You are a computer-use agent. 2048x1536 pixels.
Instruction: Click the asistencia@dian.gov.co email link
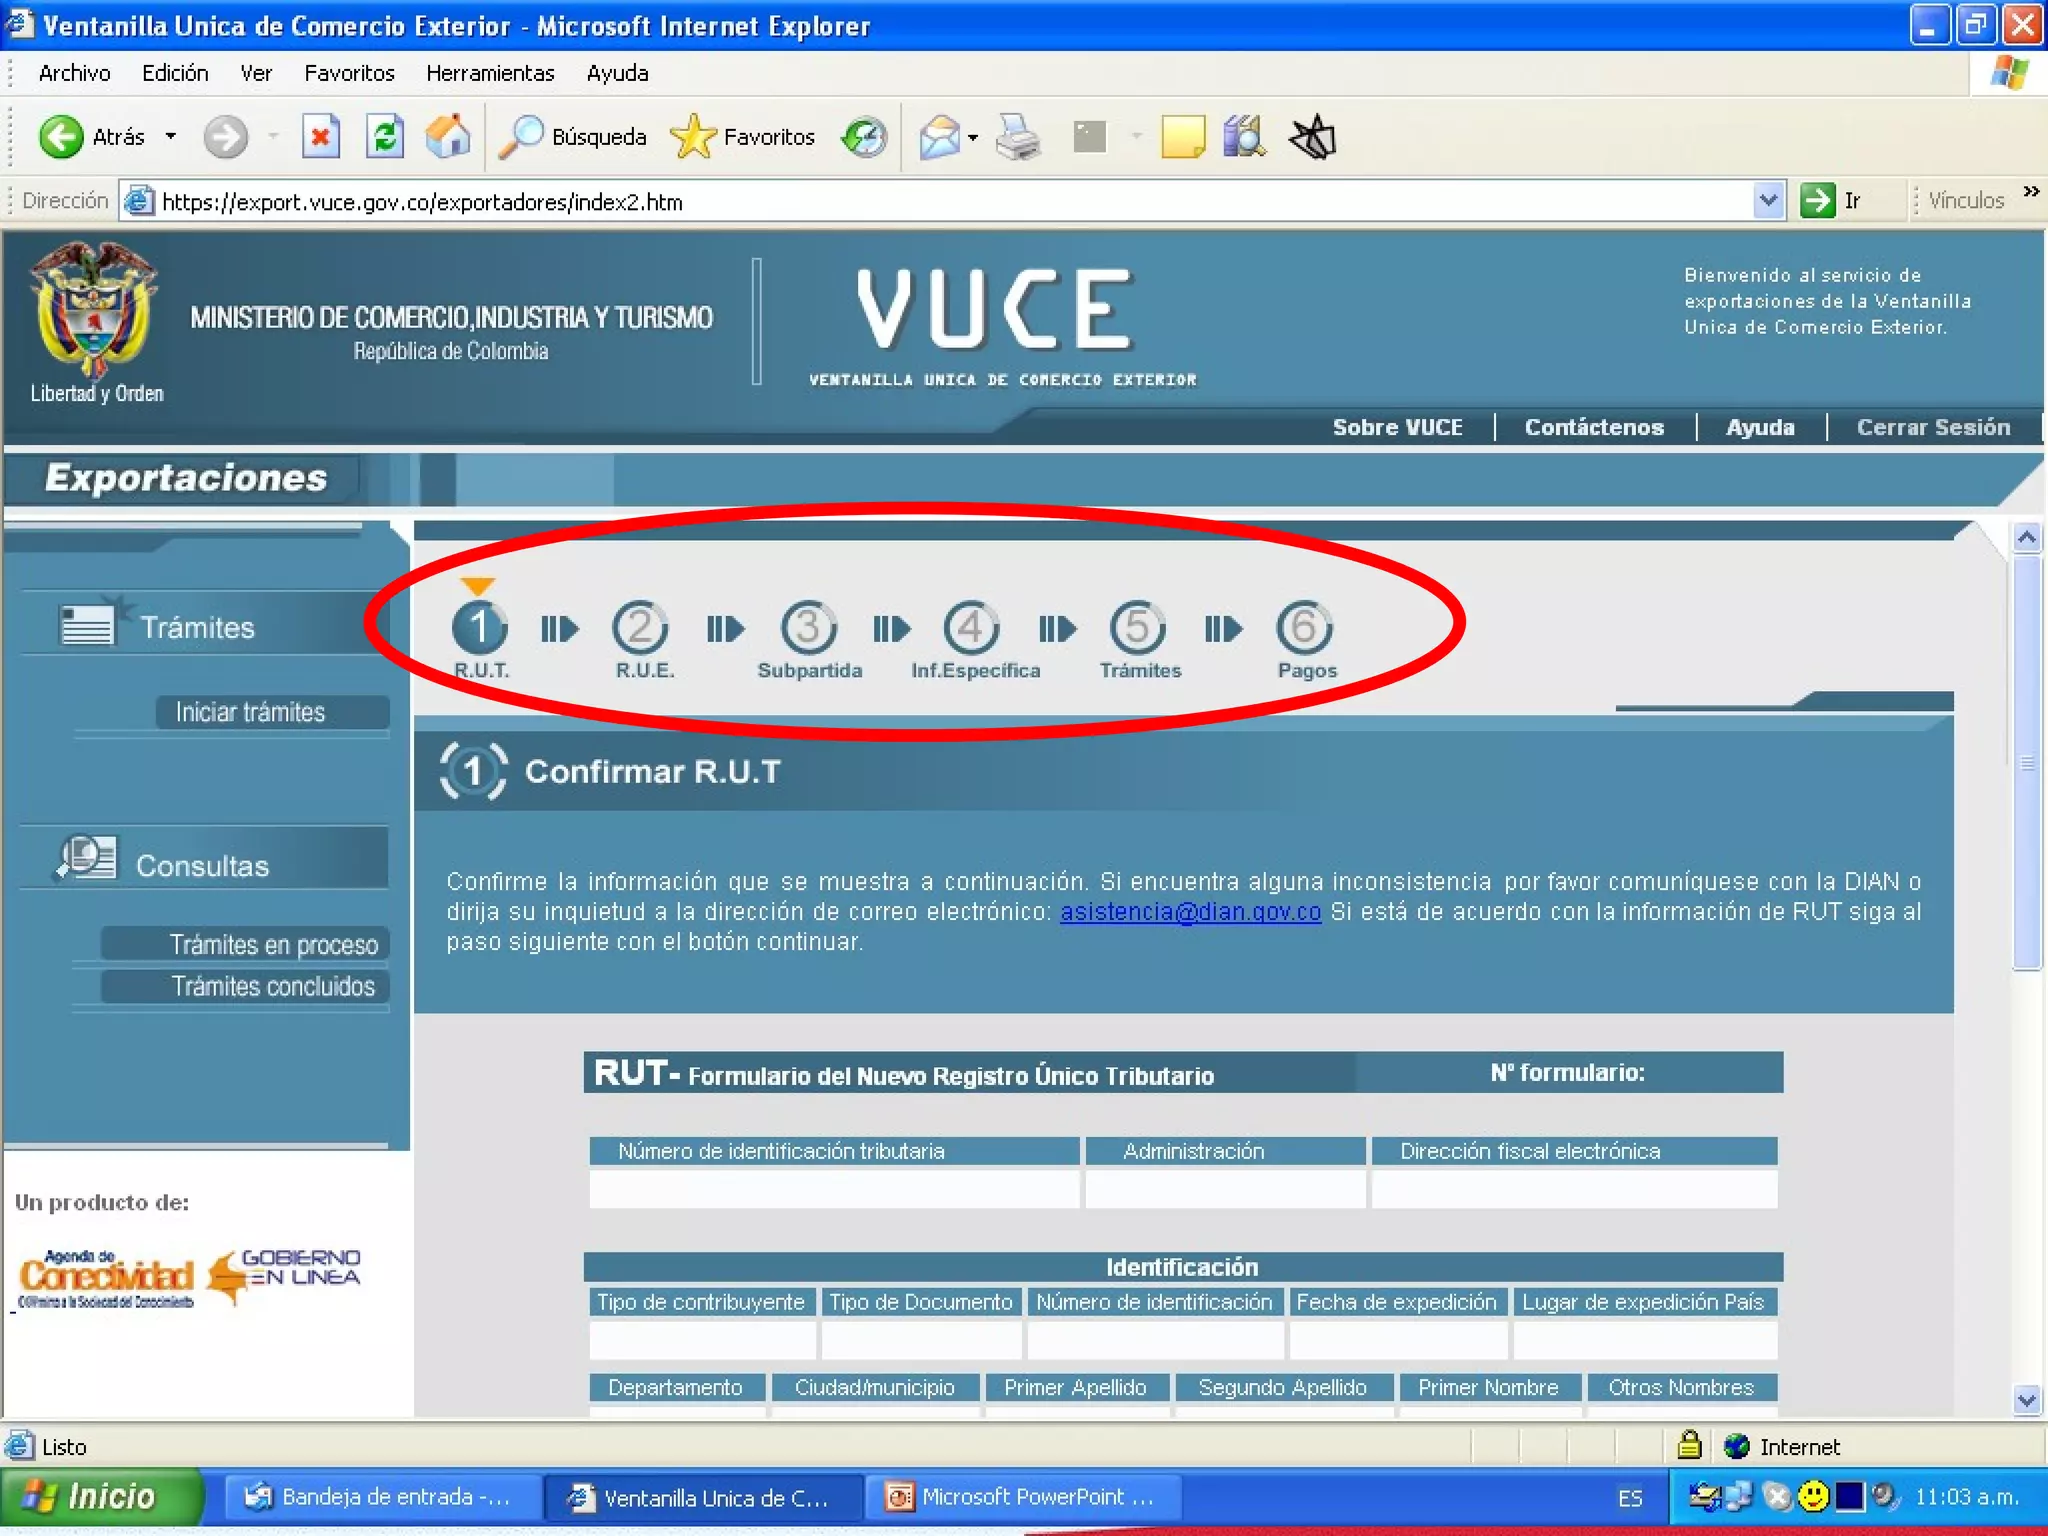[x=1190, y=912]
